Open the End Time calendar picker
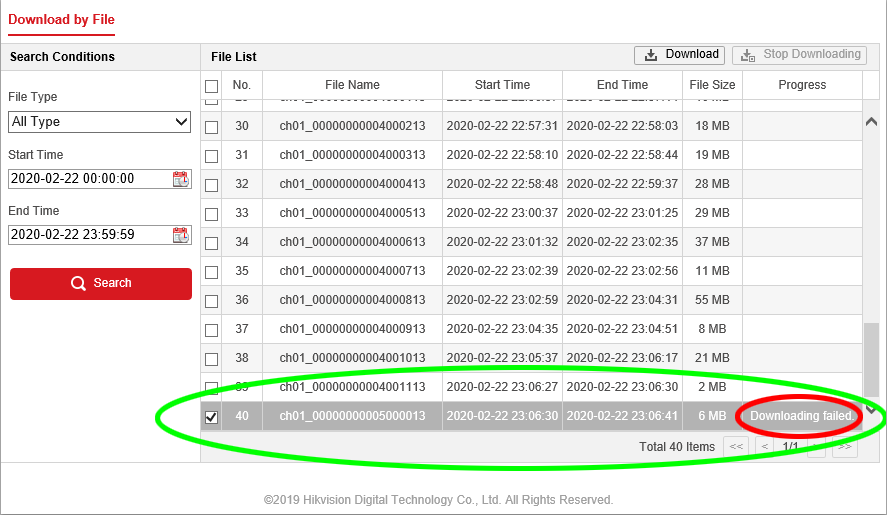887x515 pixels. [180, 235]
